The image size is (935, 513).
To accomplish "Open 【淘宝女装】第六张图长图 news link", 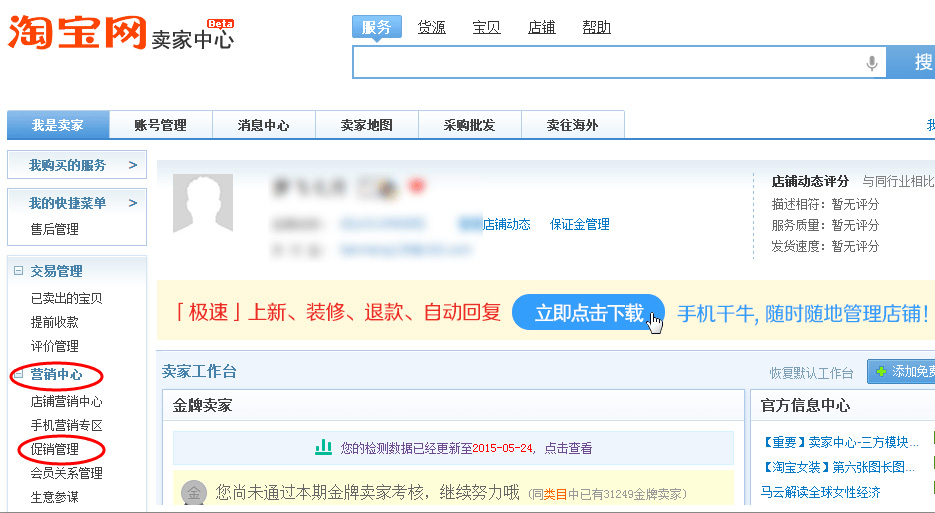I will click(838, 467).
